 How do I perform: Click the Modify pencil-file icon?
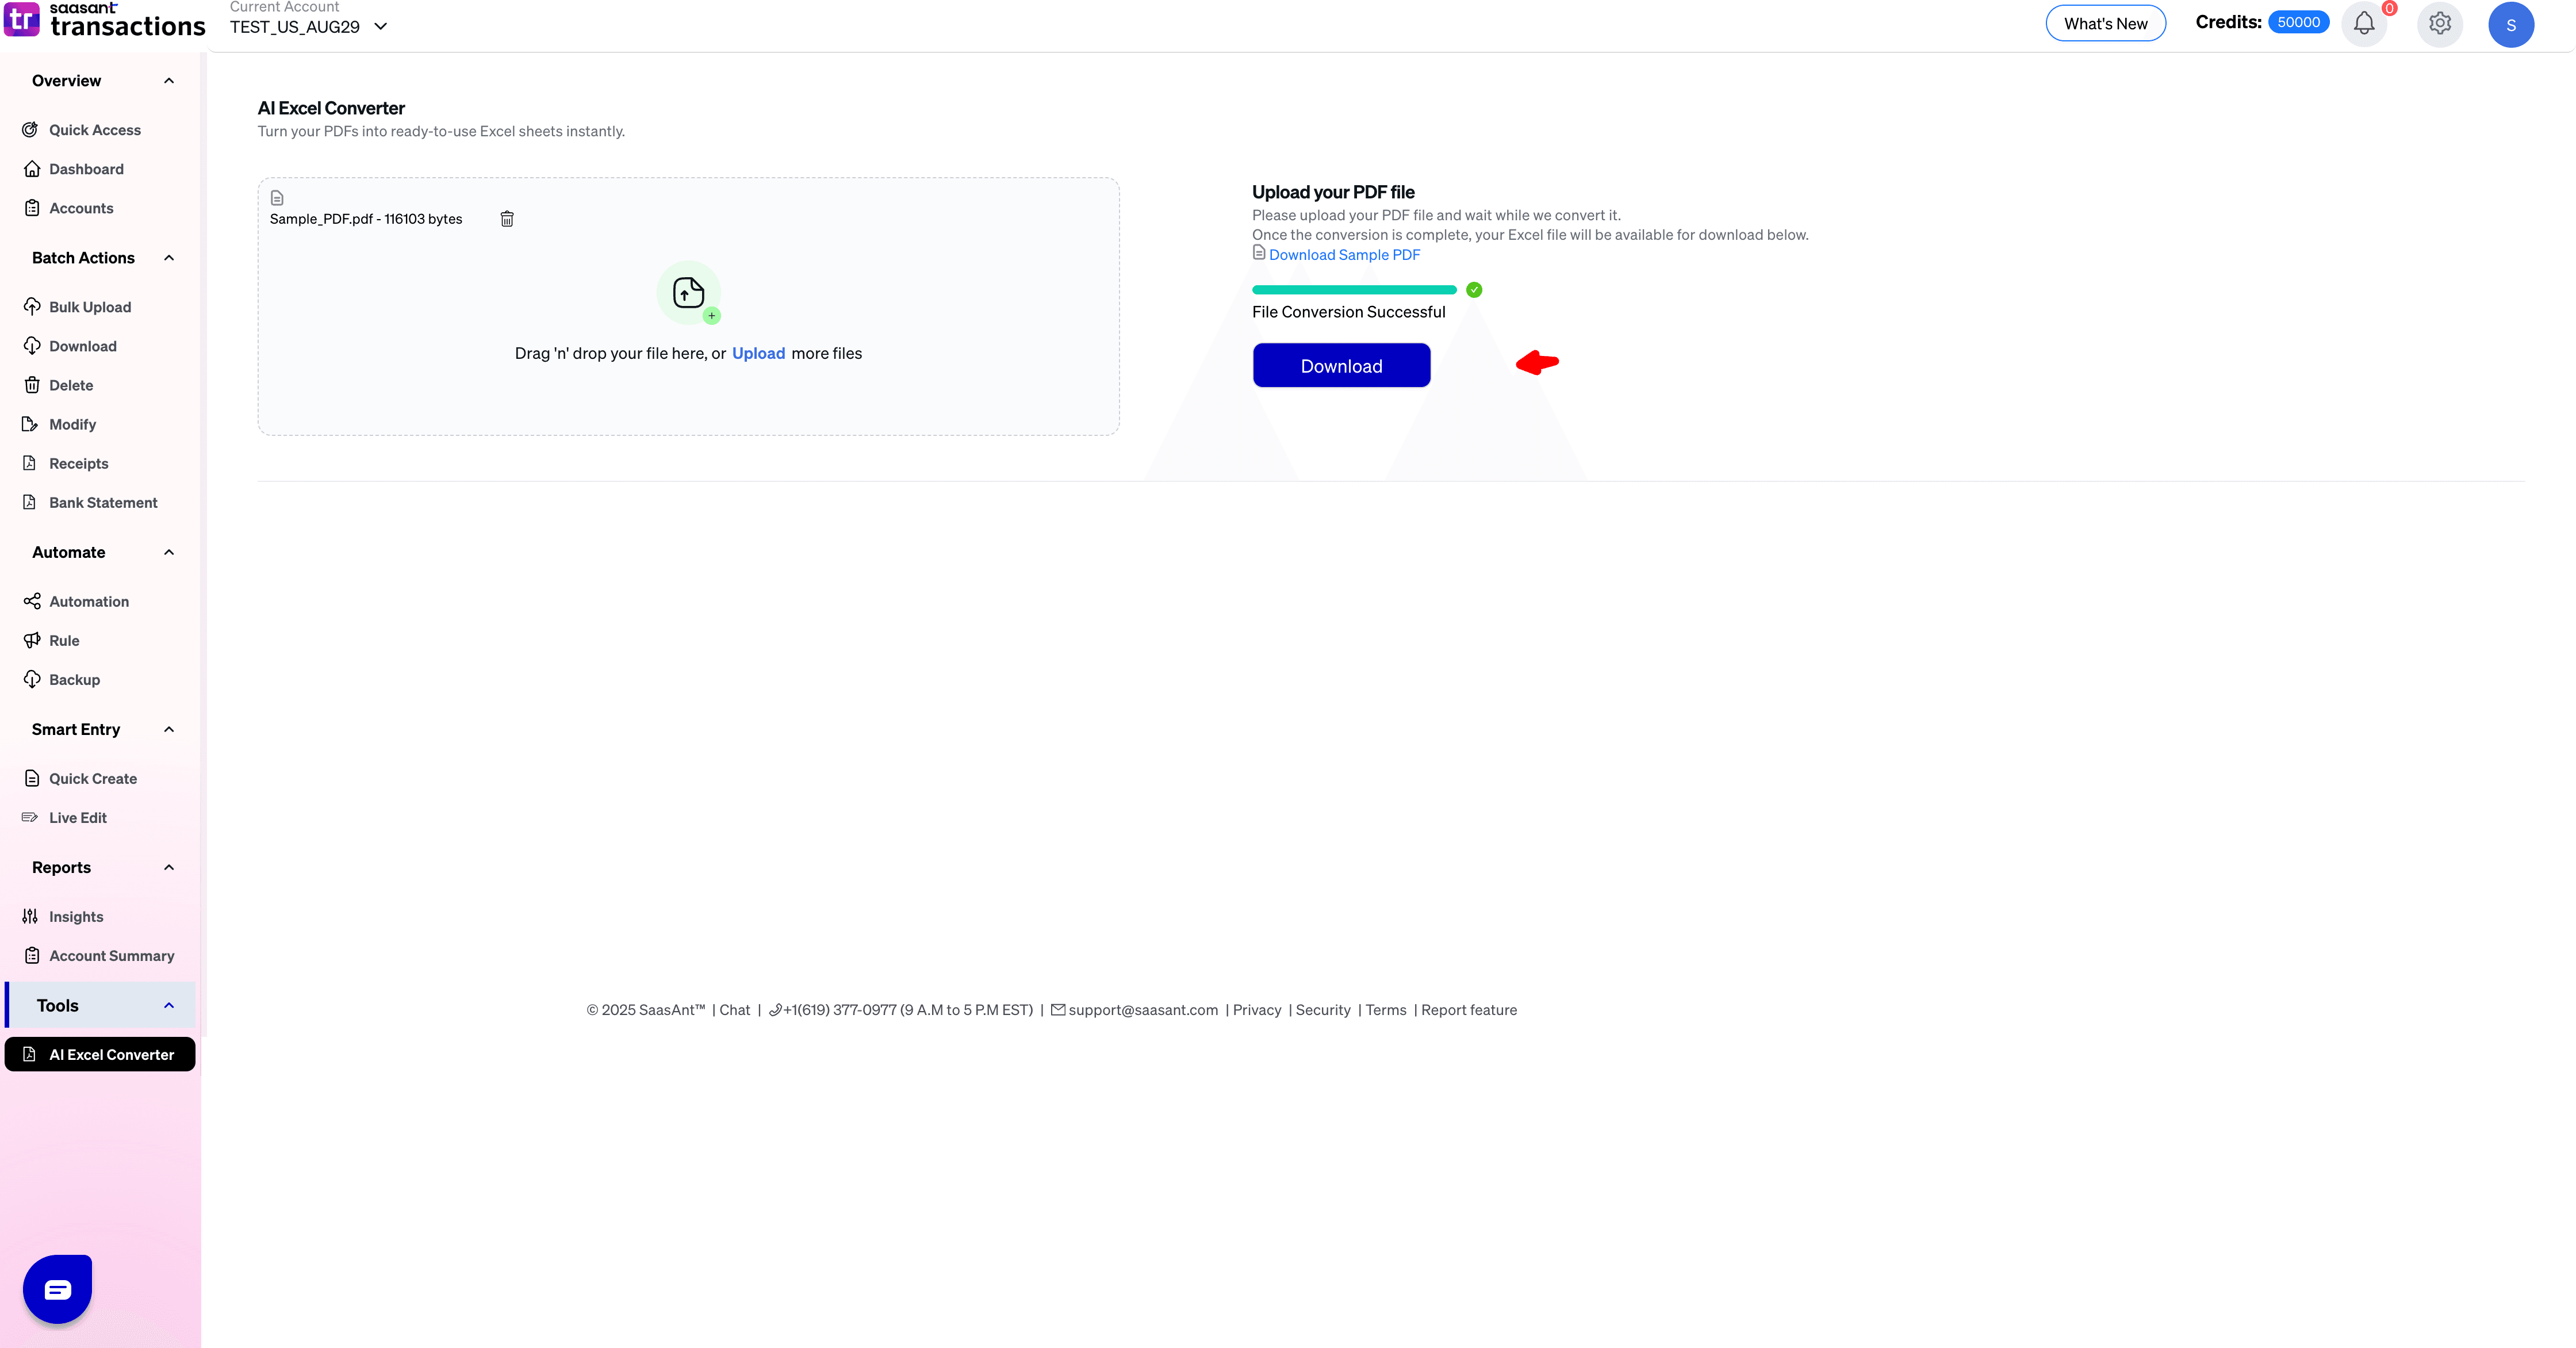click(x=31, y=424)
